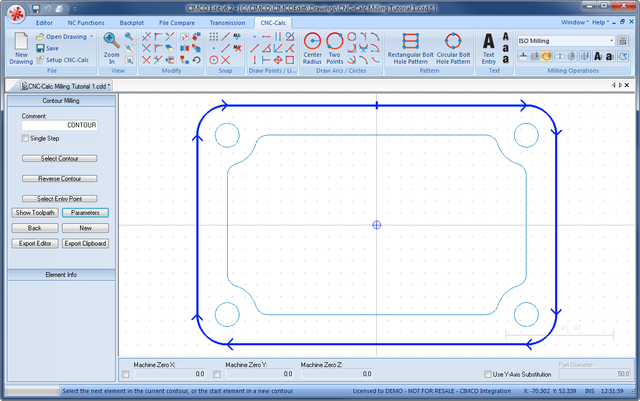Click the Export Clipboard button
This screenshot has width=640, height=401.
[x=85, y=243]
